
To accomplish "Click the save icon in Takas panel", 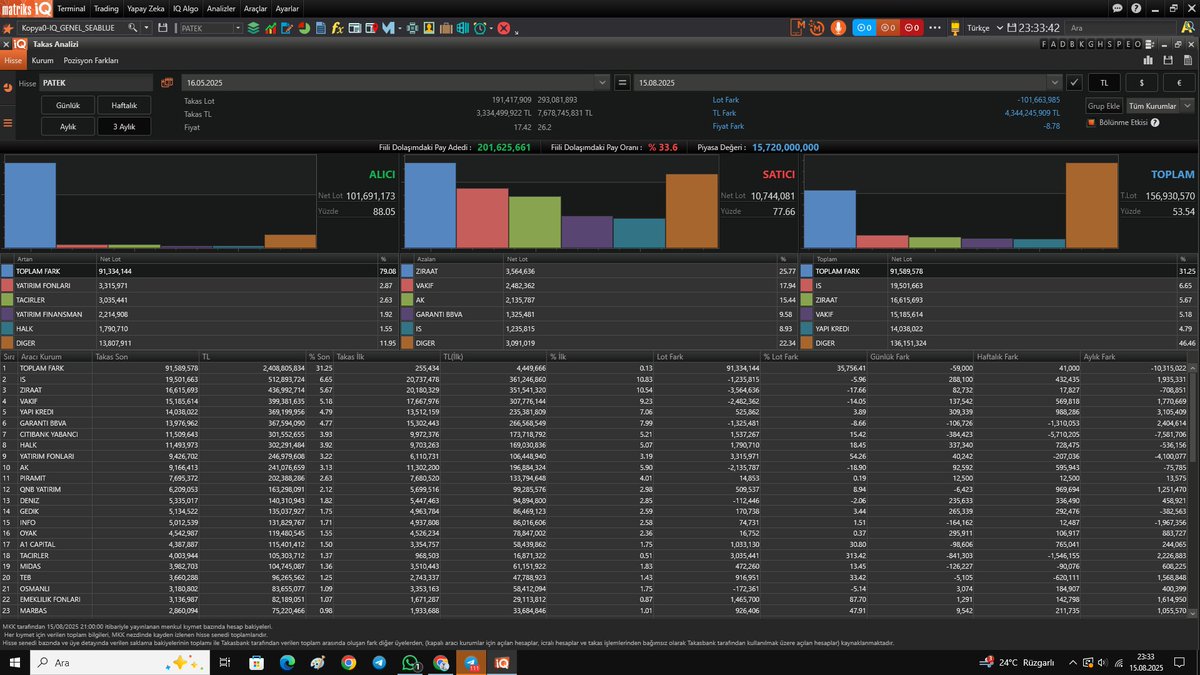I will (x=1168, y=60).
